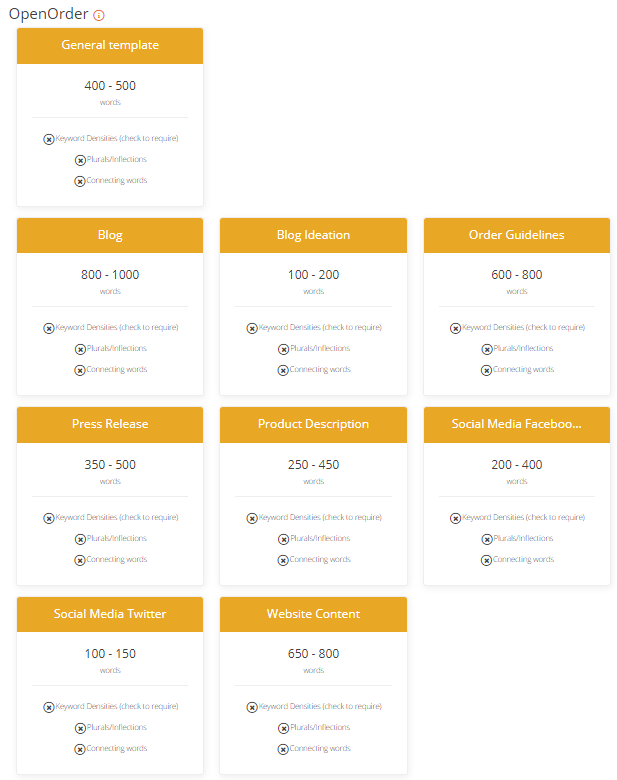Choose the Press Release template header

click(x=110, y=425)
